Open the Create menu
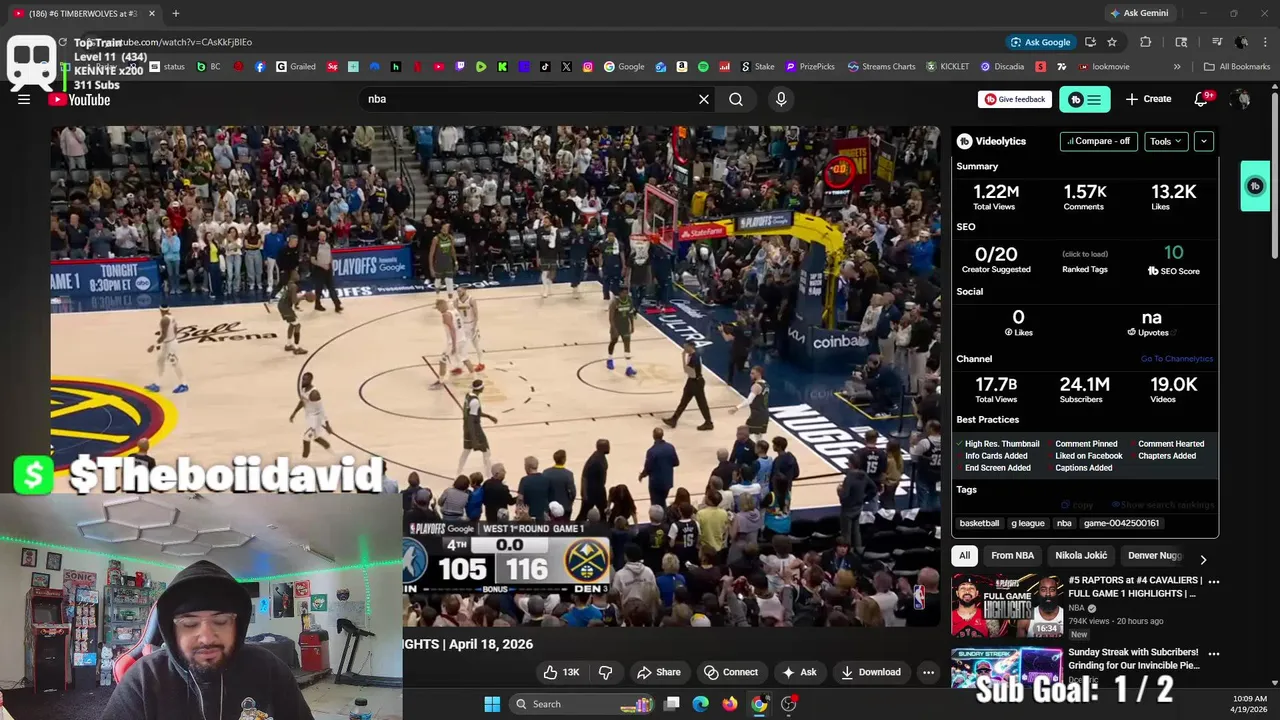This screenshot has width=1280, height=720. (x=1148, y=99)
